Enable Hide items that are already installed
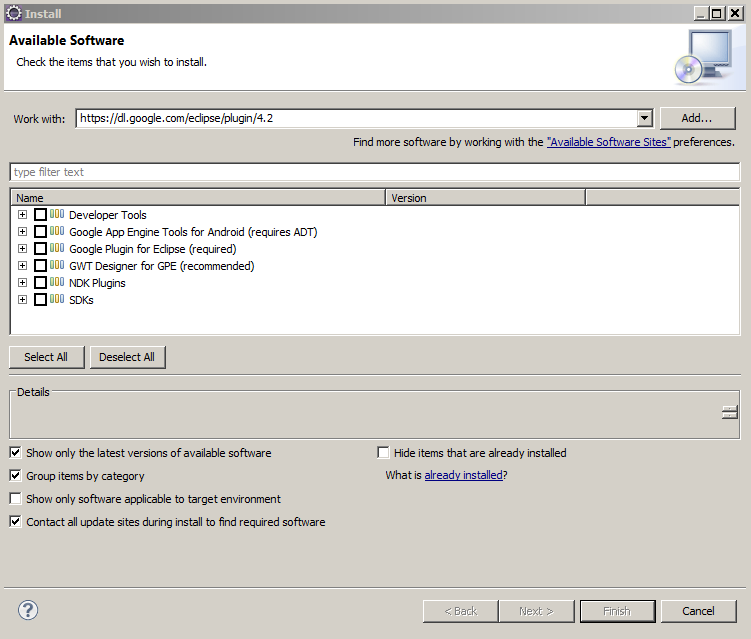This screenshot has height=639, width=751. click(x=383, y=453)
